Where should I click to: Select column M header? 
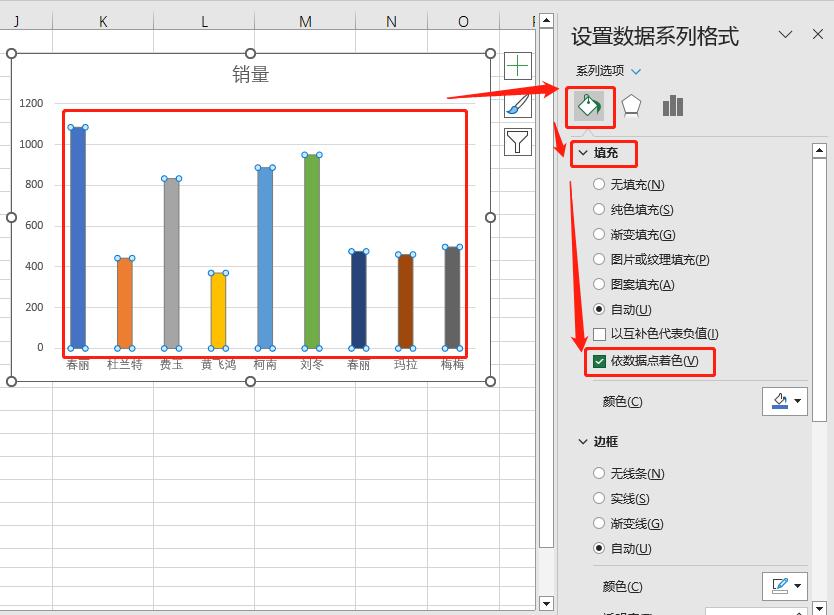tap(305, 21)
